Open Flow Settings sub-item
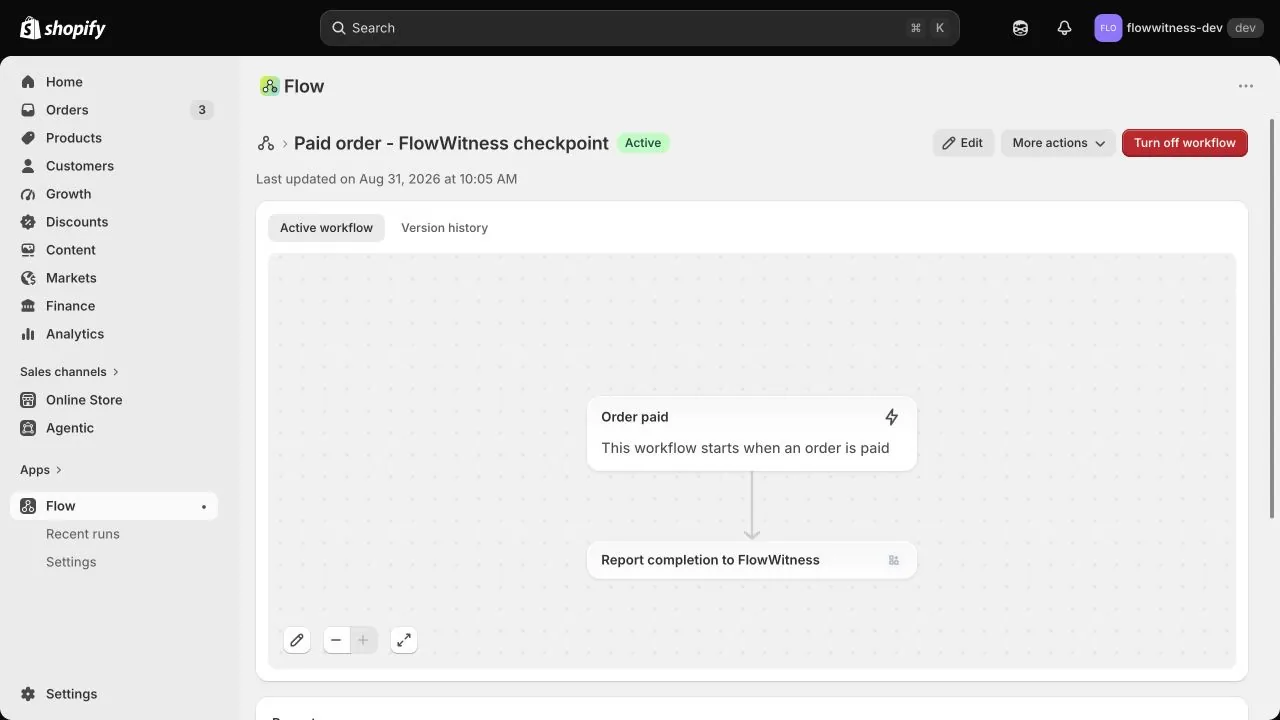The width and height of the screenshot is (1280, 720). [114, 562]
